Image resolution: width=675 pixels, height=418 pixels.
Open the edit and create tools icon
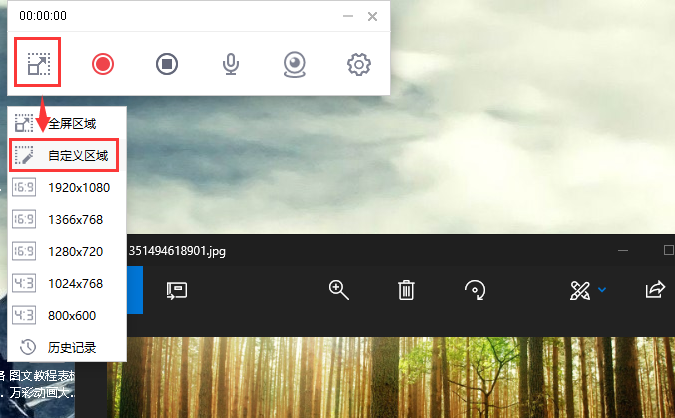click(580, 290)
